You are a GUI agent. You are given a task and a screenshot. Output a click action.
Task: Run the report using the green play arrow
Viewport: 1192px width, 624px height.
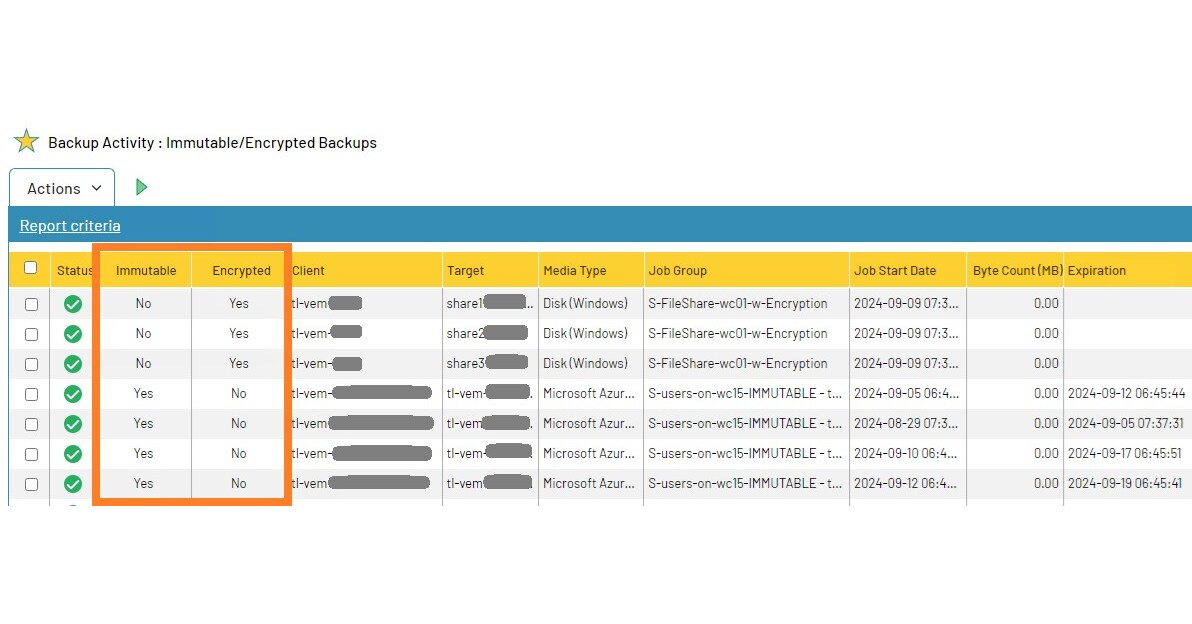click(x=141, y=187)
